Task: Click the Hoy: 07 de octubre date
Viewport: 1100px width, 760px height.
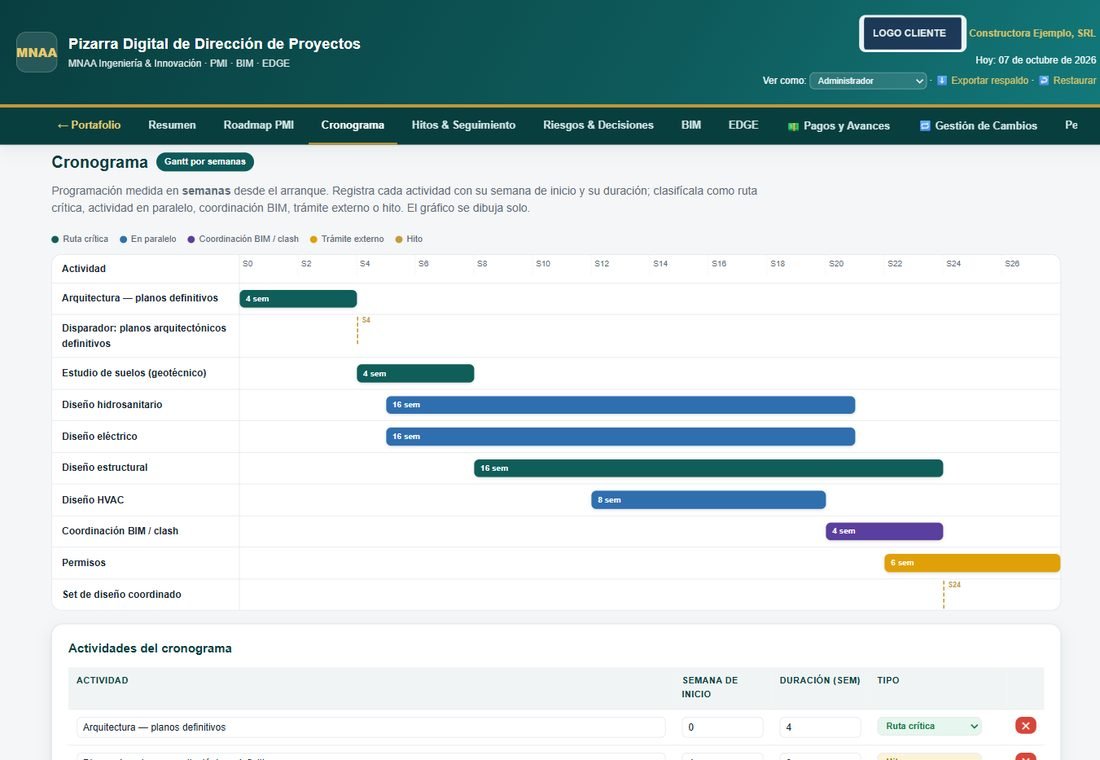Action: 1035,60
